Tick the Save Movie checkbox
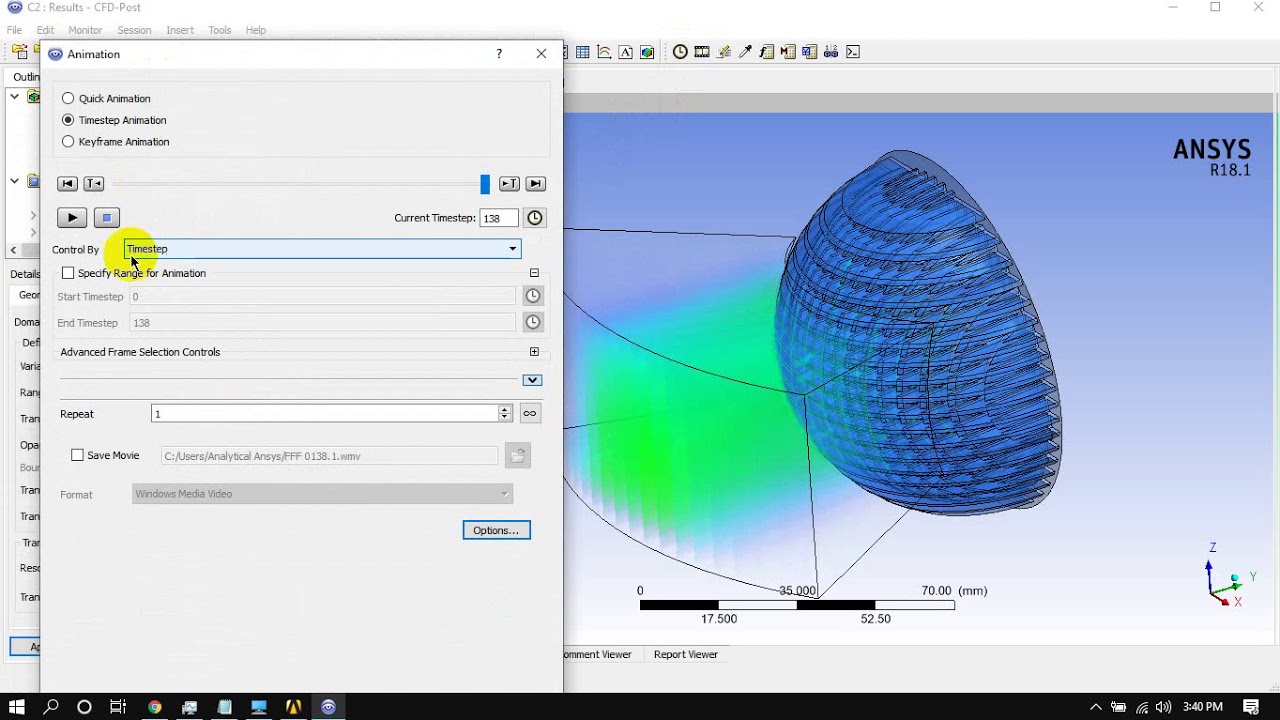1280x720 pixels. [78, 455]
